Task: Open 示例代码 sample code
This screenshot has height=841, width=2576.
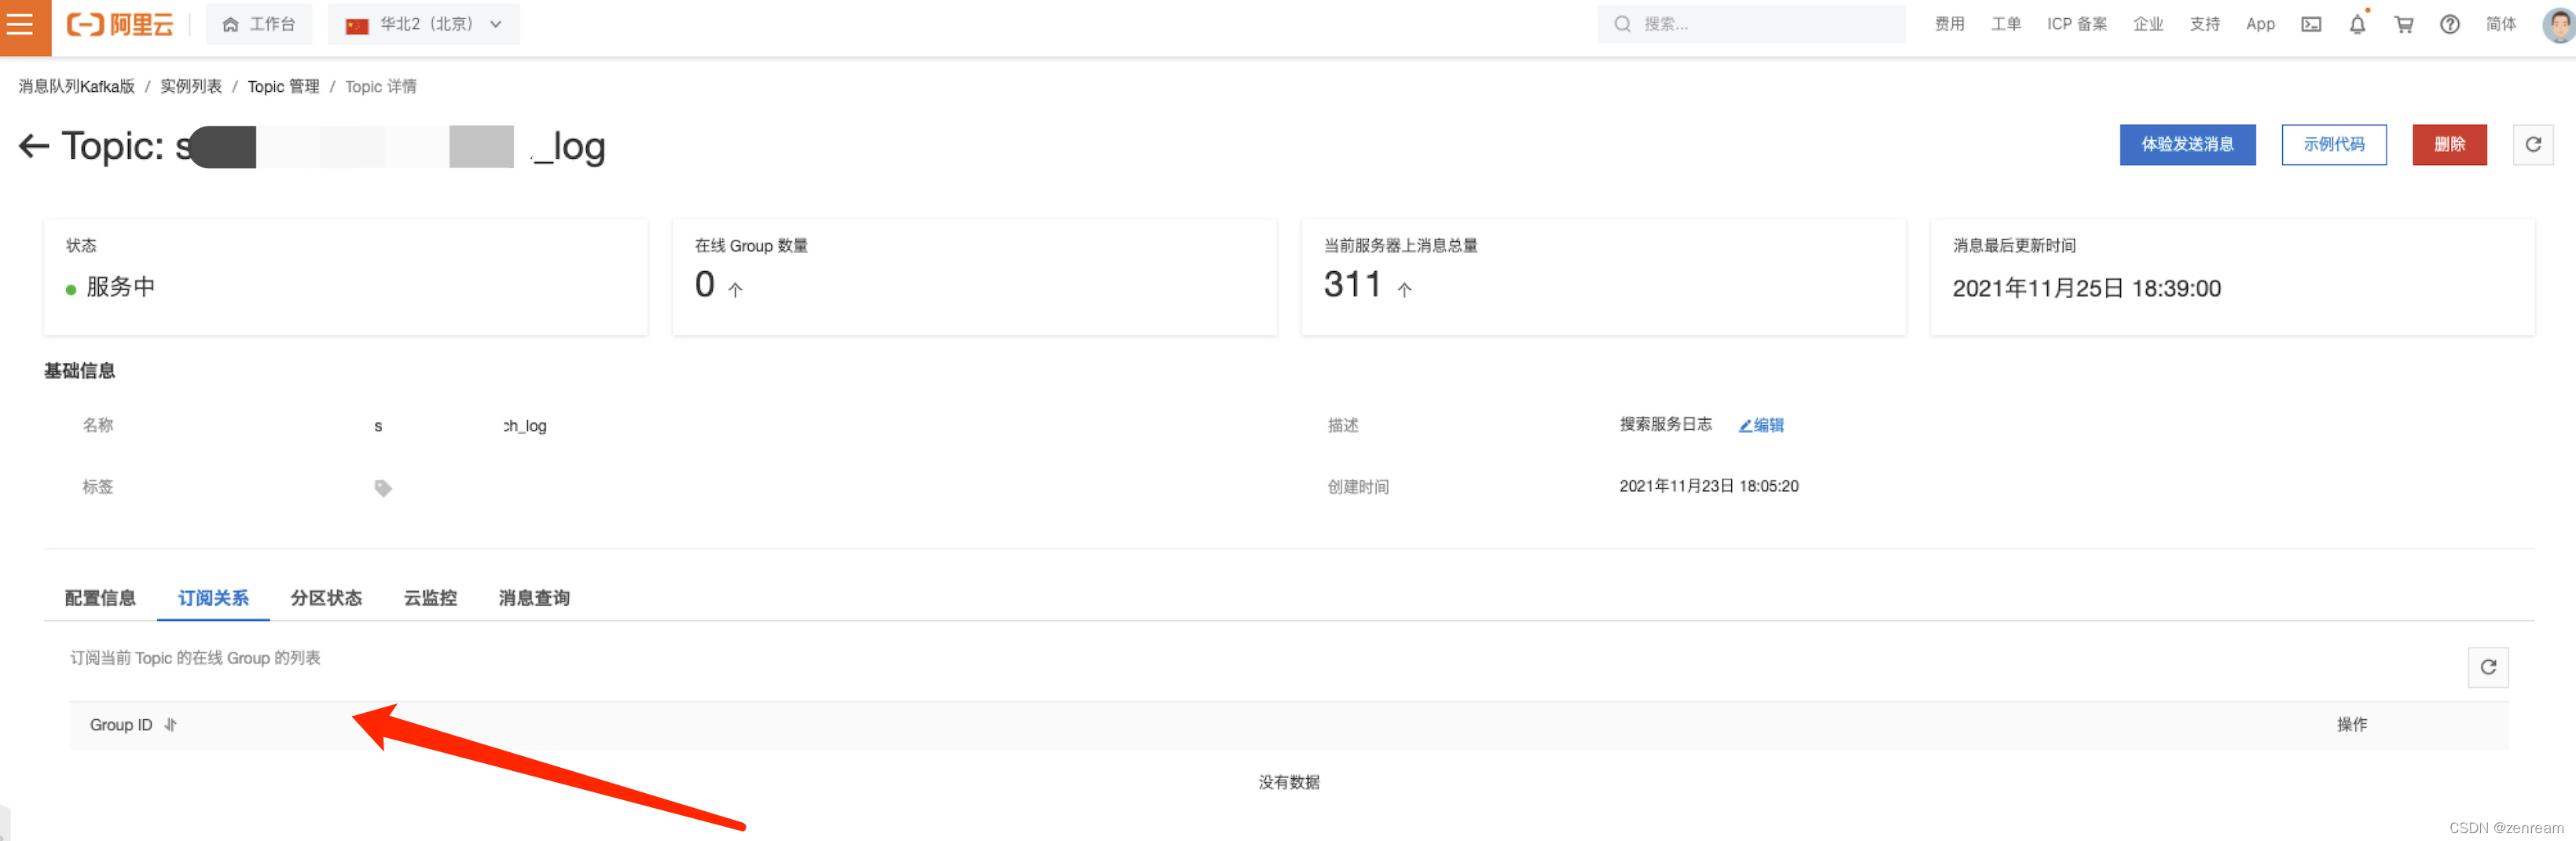Action: [x=2334, y=145]
